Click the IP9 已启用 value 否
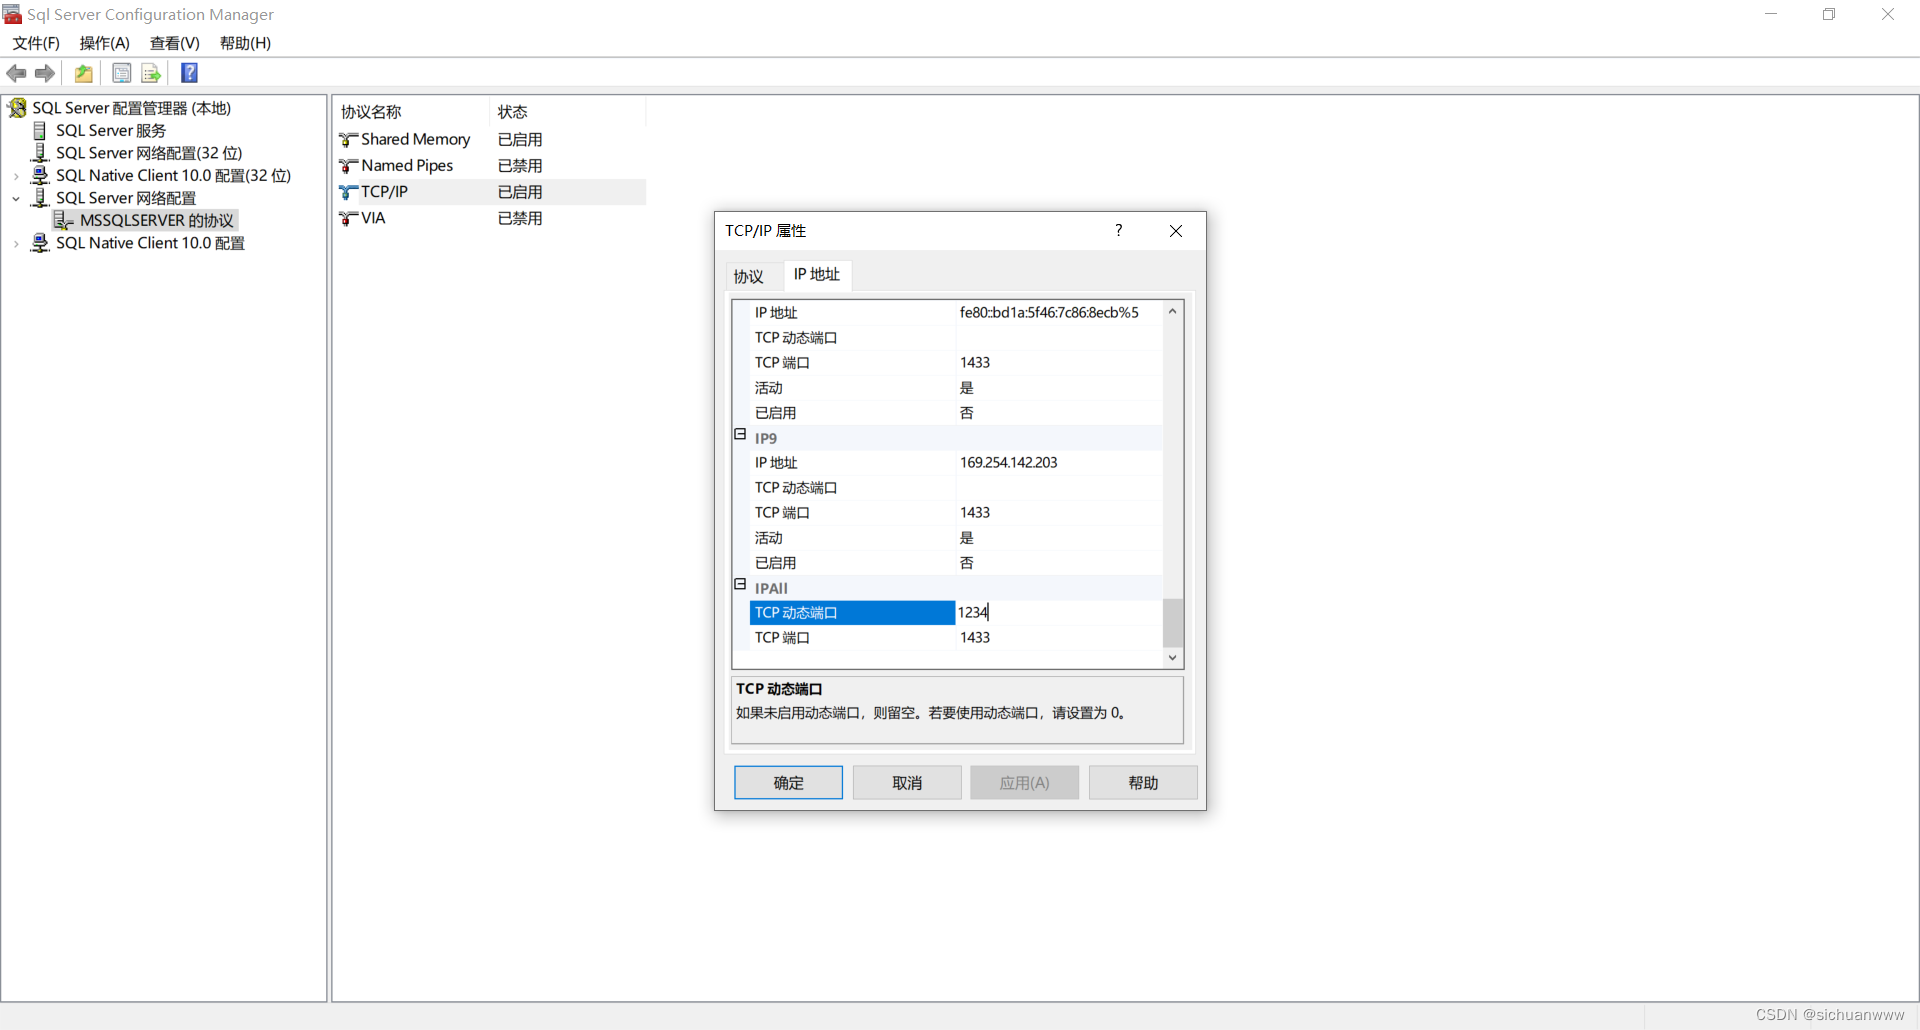1920x1030 pixels. [x=967, y=563]
